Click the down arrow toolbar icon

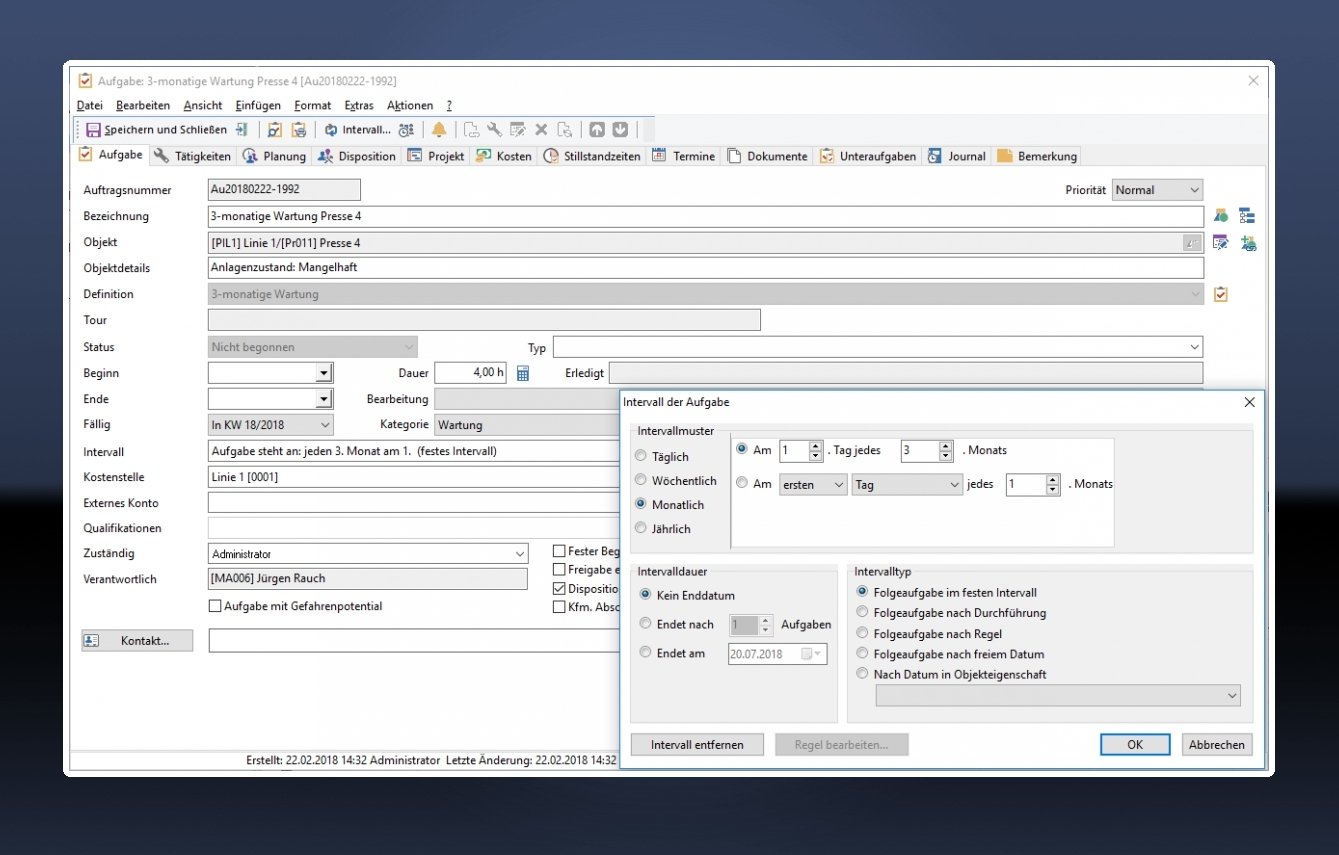(x=620, y=130)
